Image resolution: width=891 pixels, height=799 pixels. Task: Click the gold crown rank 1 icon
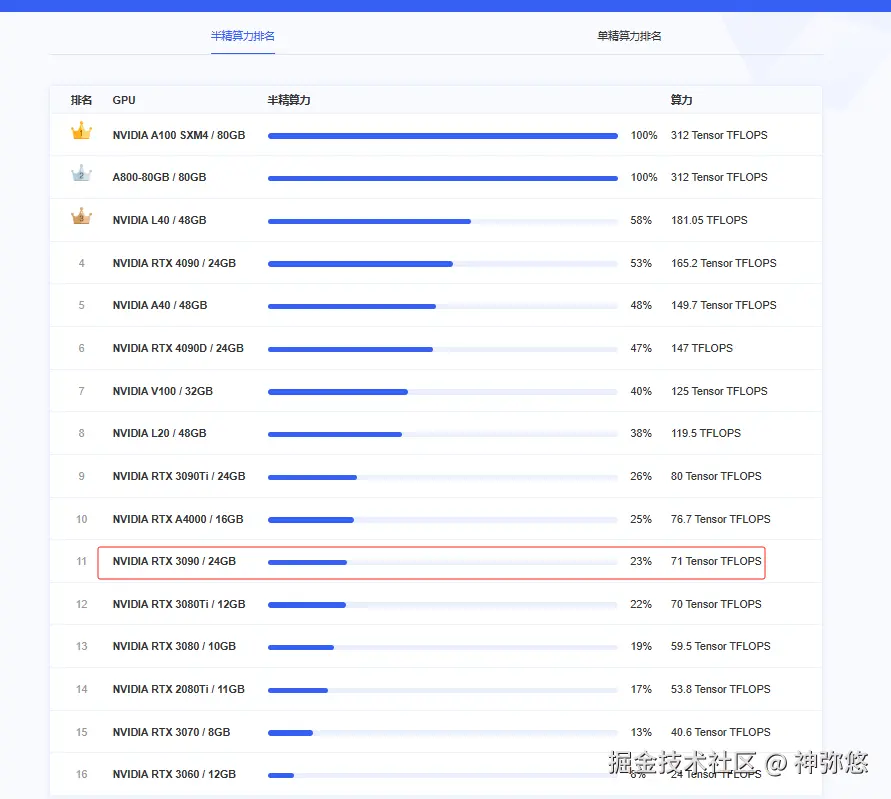pos(81,131)
